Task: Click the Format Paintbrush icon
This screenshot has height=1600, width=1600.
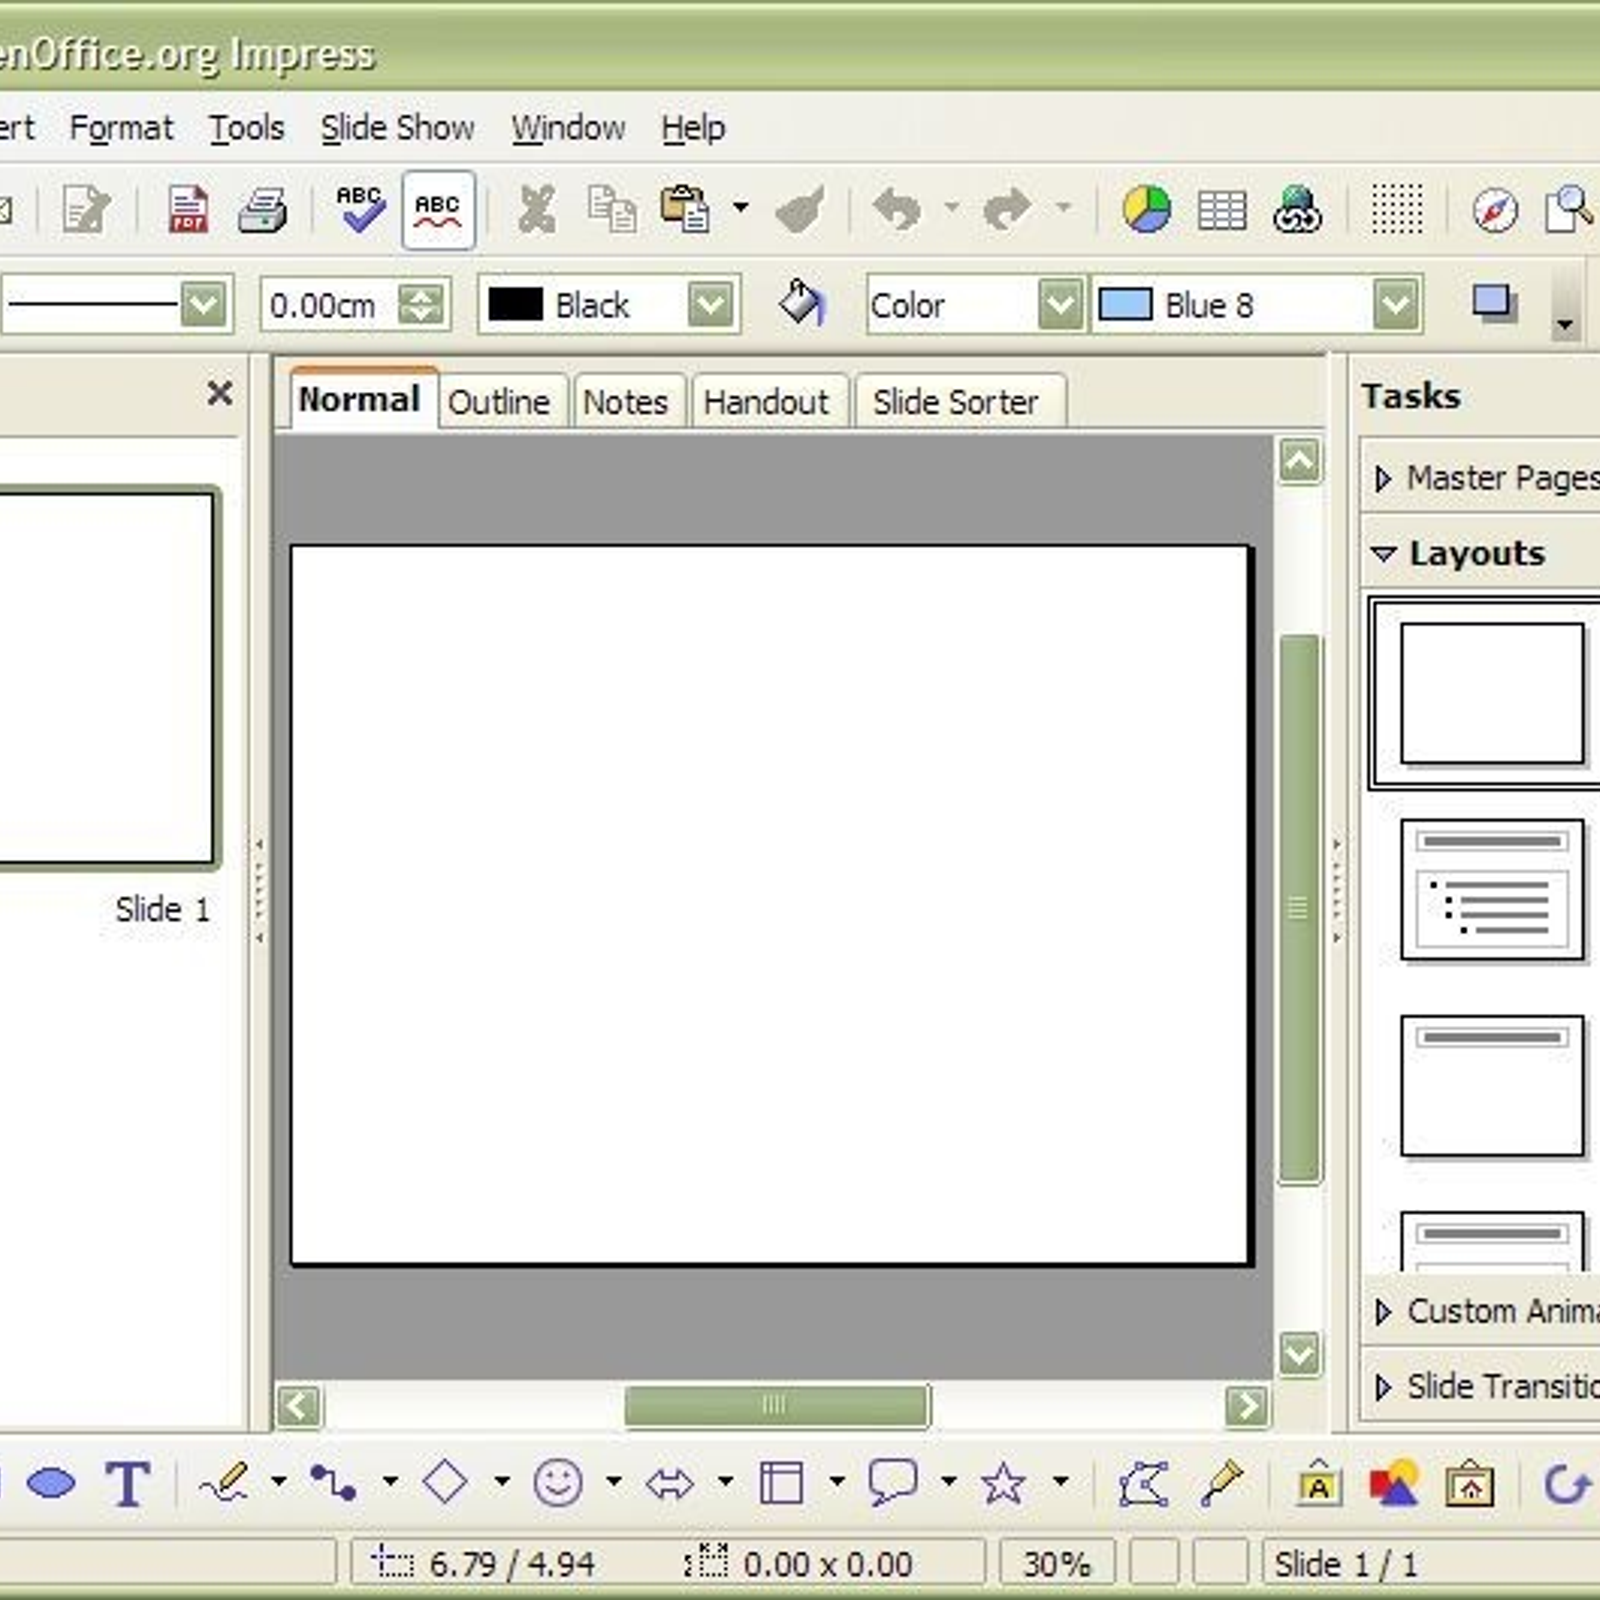Action: (x=801, y=210)
